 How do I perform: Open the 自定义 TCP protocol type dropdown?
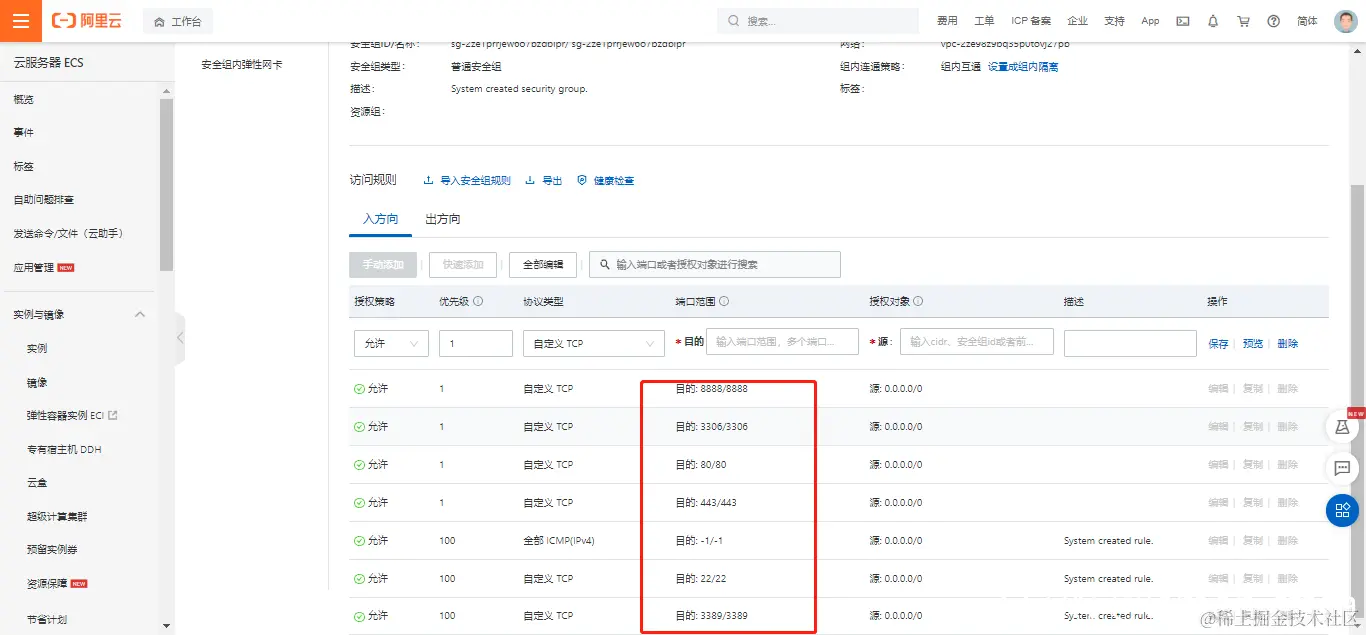(594, 343)
